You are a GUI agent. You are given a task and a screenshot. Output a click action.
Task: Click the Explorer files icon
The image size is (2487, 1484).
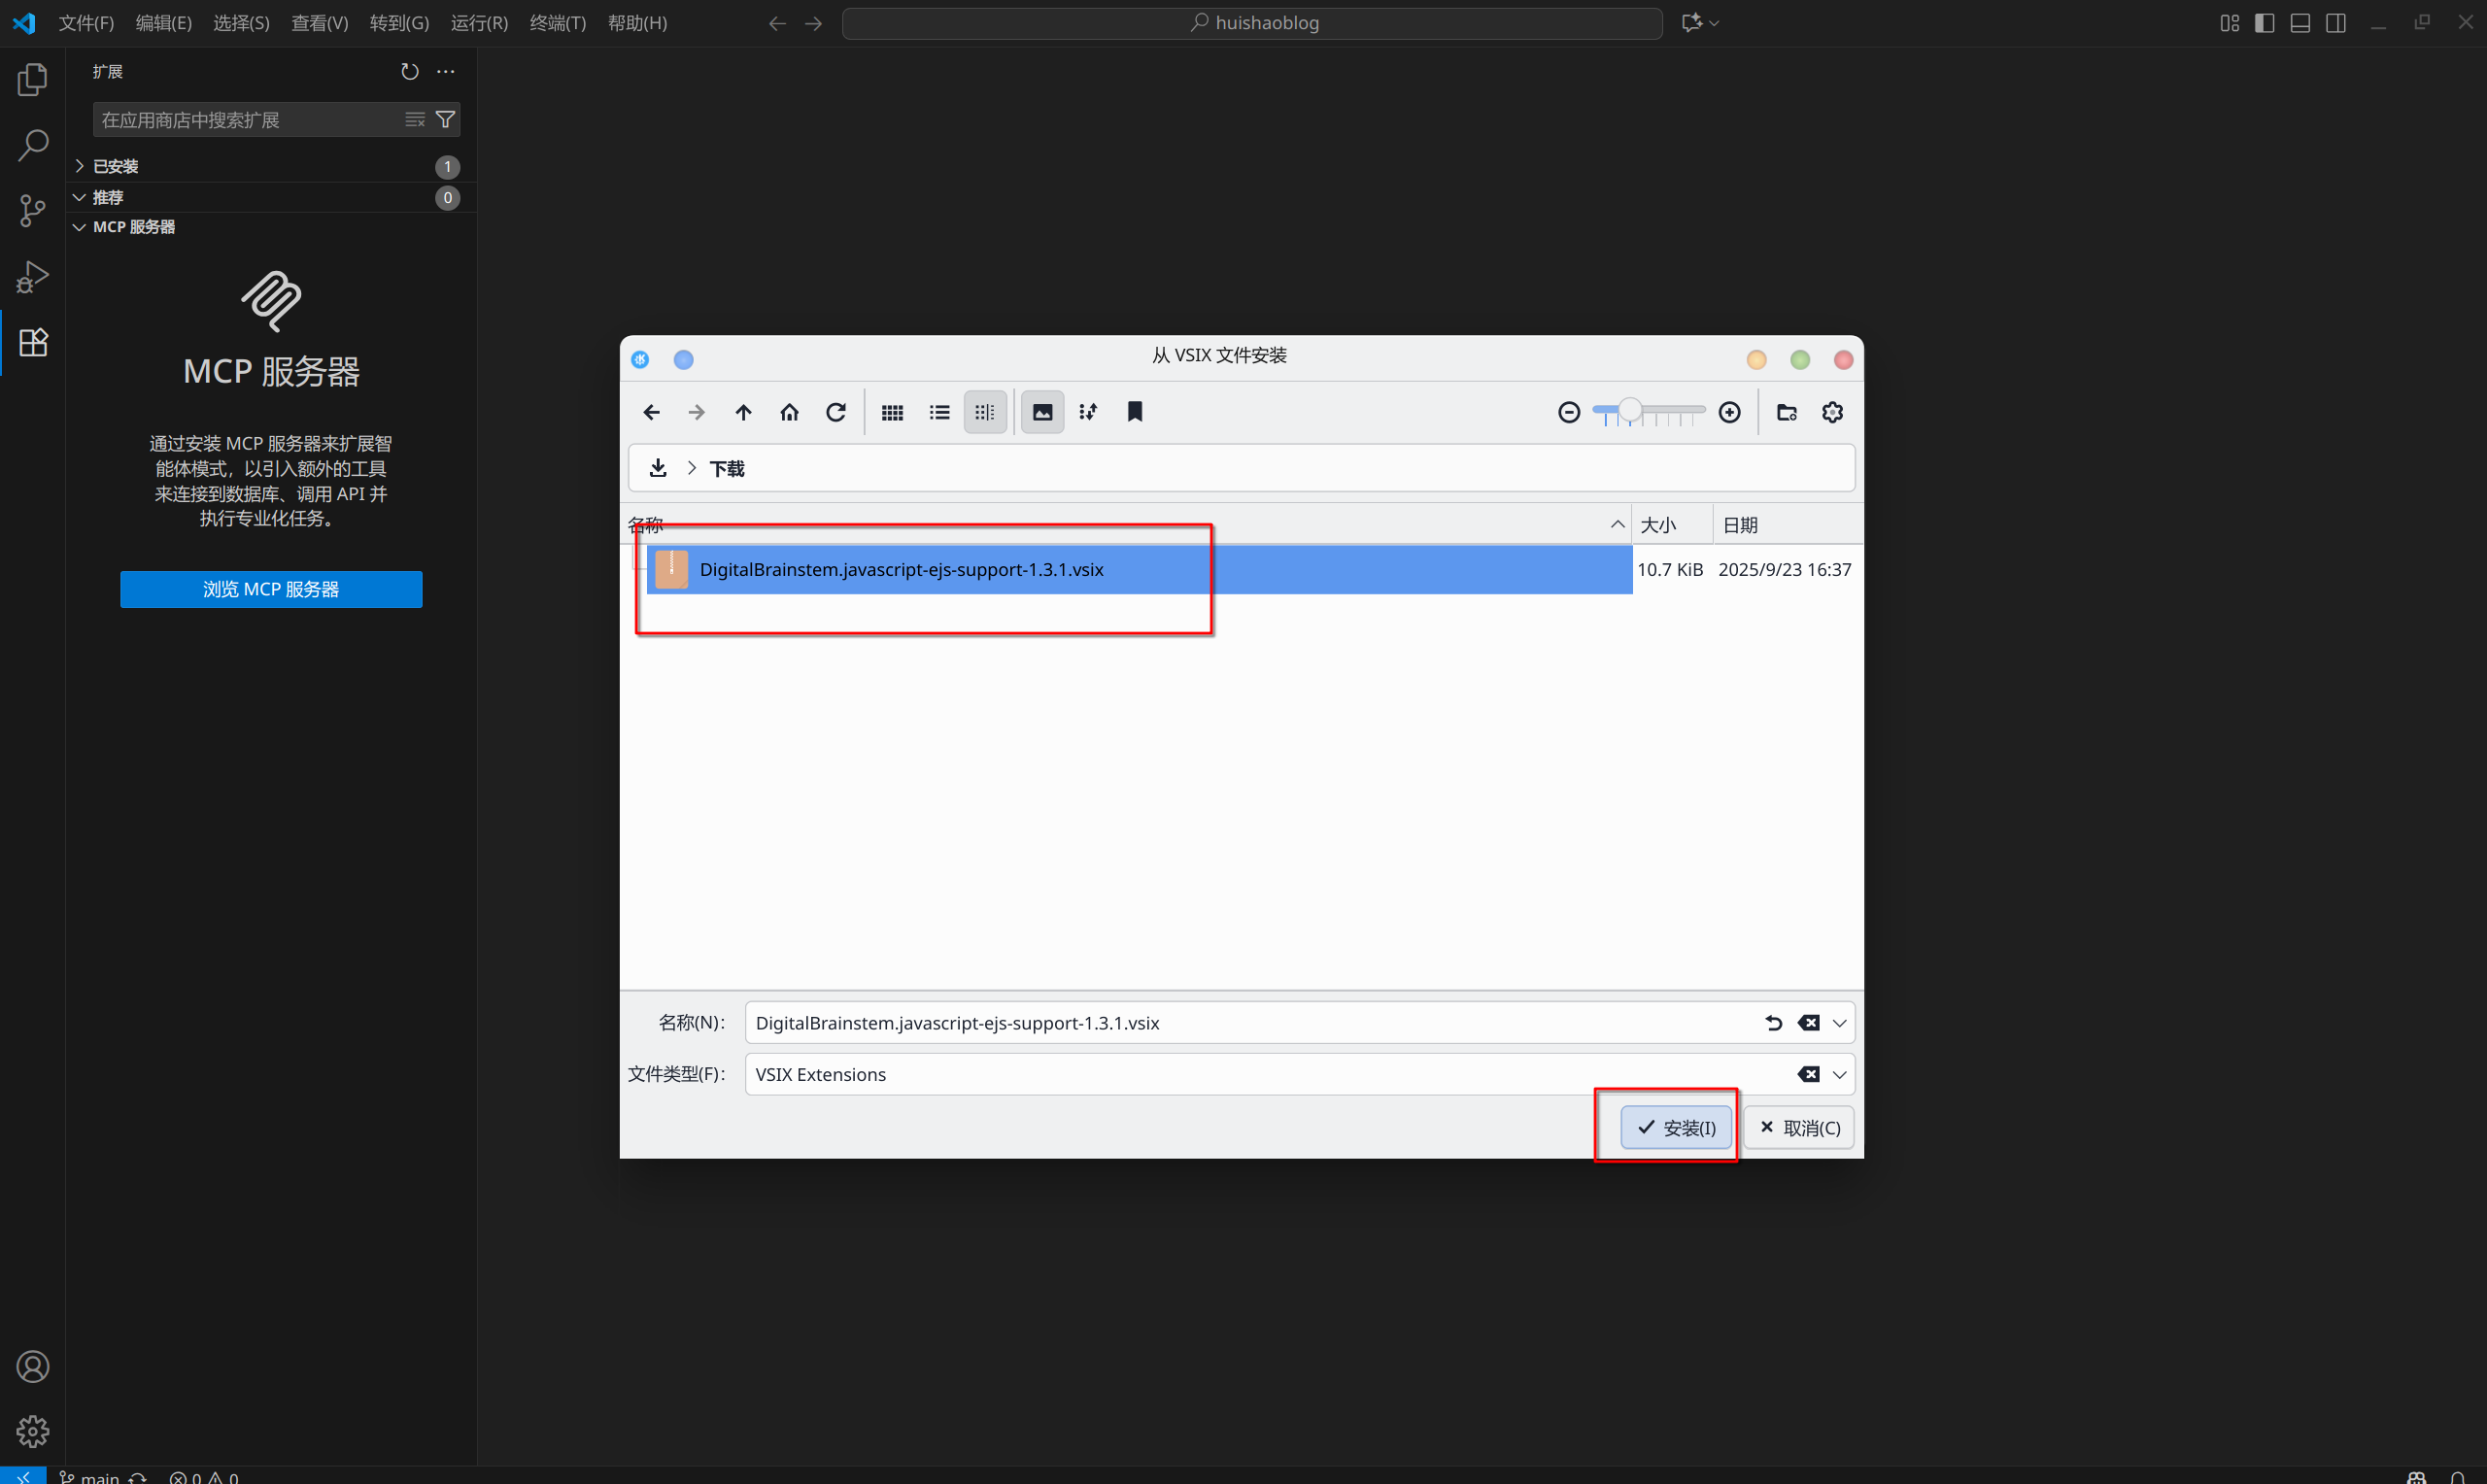33,80
